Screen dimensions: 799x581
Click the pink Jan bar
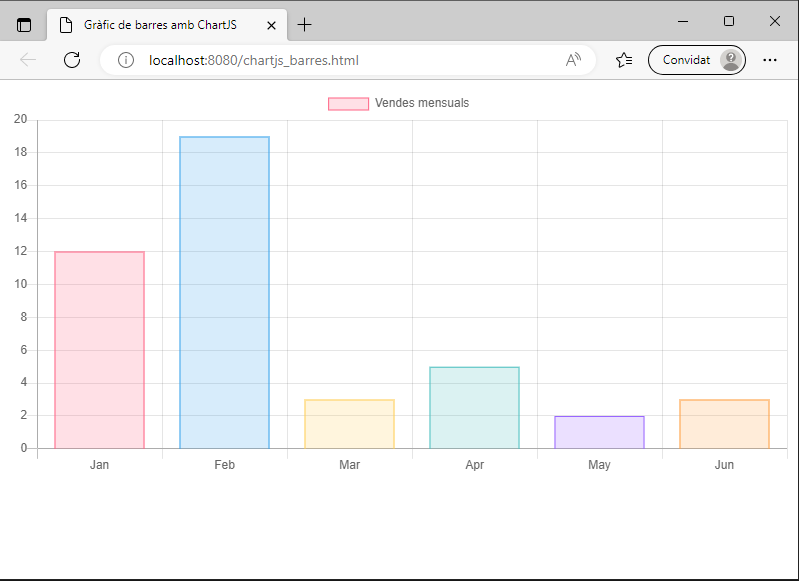(99, 350)
